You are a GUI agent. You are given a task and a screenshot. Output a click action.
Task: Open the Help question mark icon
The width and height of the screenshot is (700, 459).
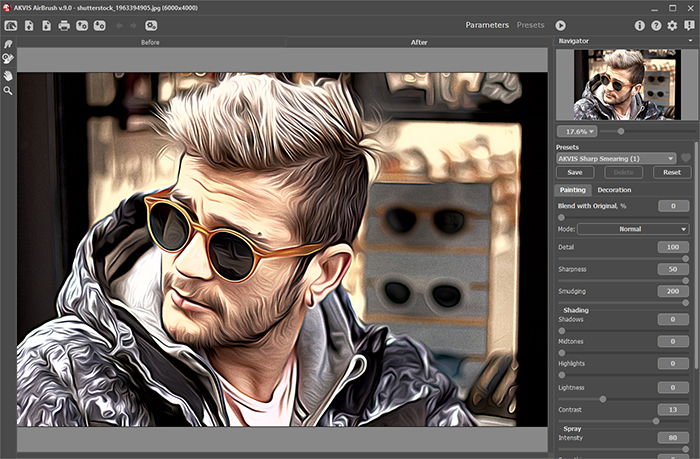pyautogui.click(x=656, y=25)
